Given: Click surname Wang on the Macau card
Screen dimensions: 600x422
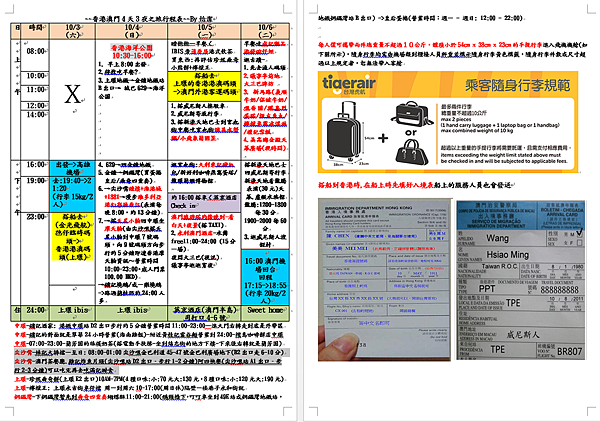Looking at the screenshot, I should click(497, 238).
